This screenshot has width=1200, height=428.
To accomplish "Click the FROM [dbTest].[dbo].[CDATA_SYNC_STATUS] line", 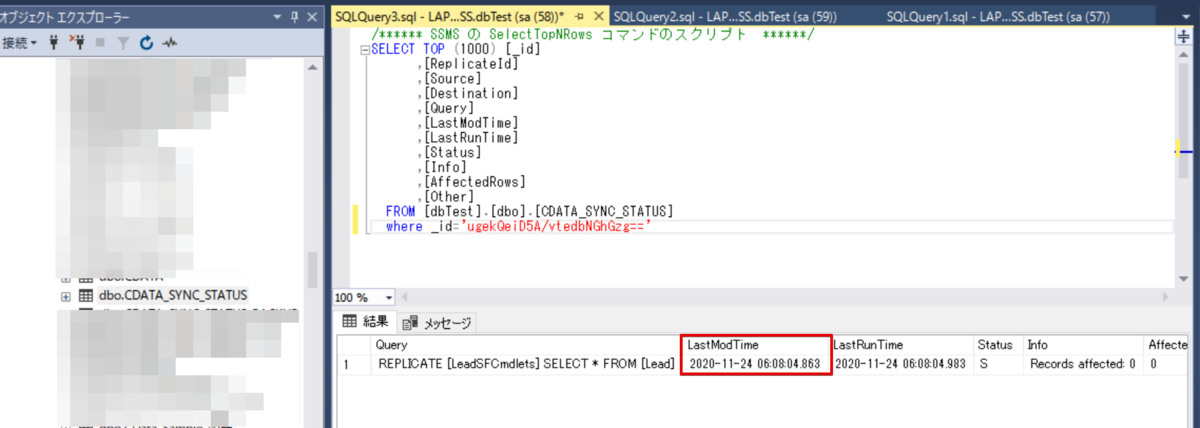I will (x=529, y=212).
